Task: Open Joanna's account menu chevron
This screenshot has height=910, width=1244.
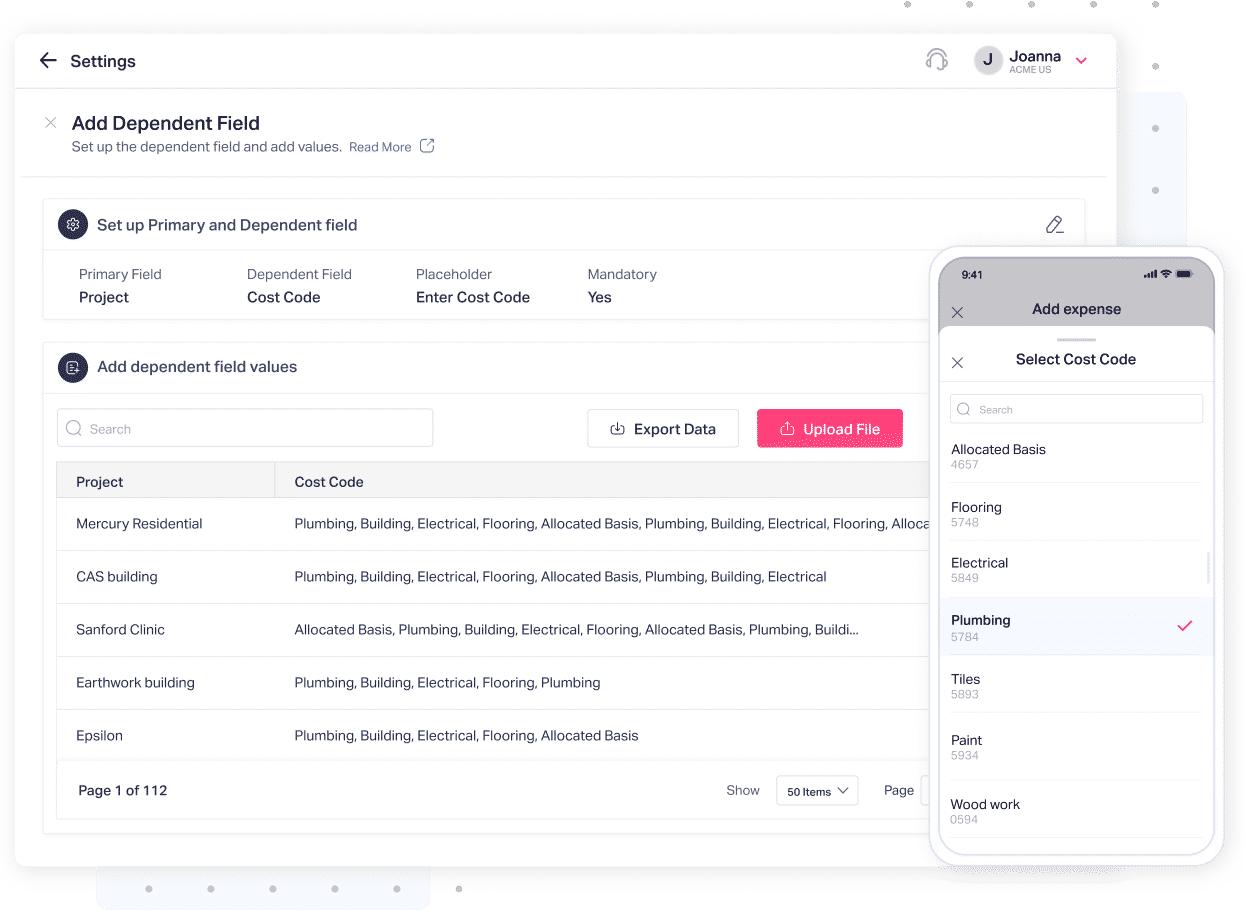Action: pyautogui.click(x=1081, y=60)
